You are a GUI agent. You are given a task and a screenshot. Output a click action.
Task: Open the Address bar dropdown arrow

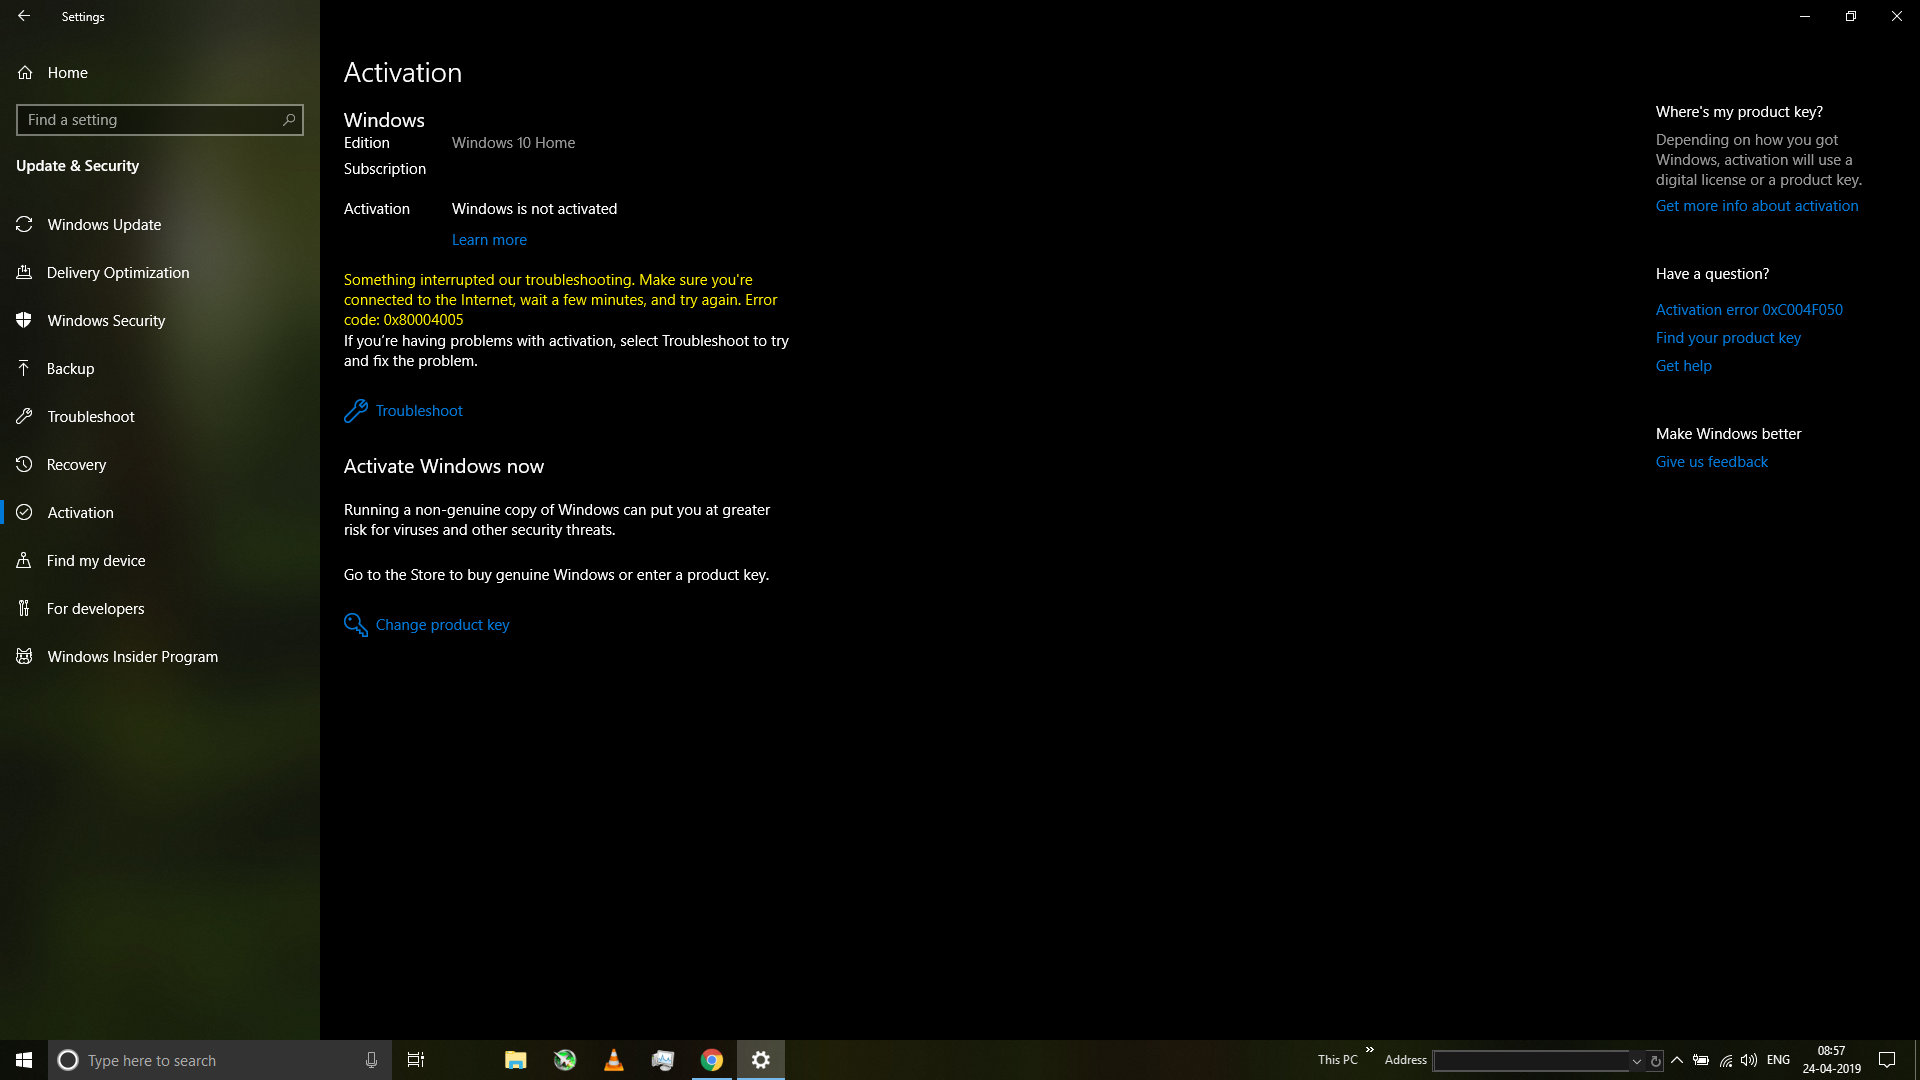tap(1637, 1061)
